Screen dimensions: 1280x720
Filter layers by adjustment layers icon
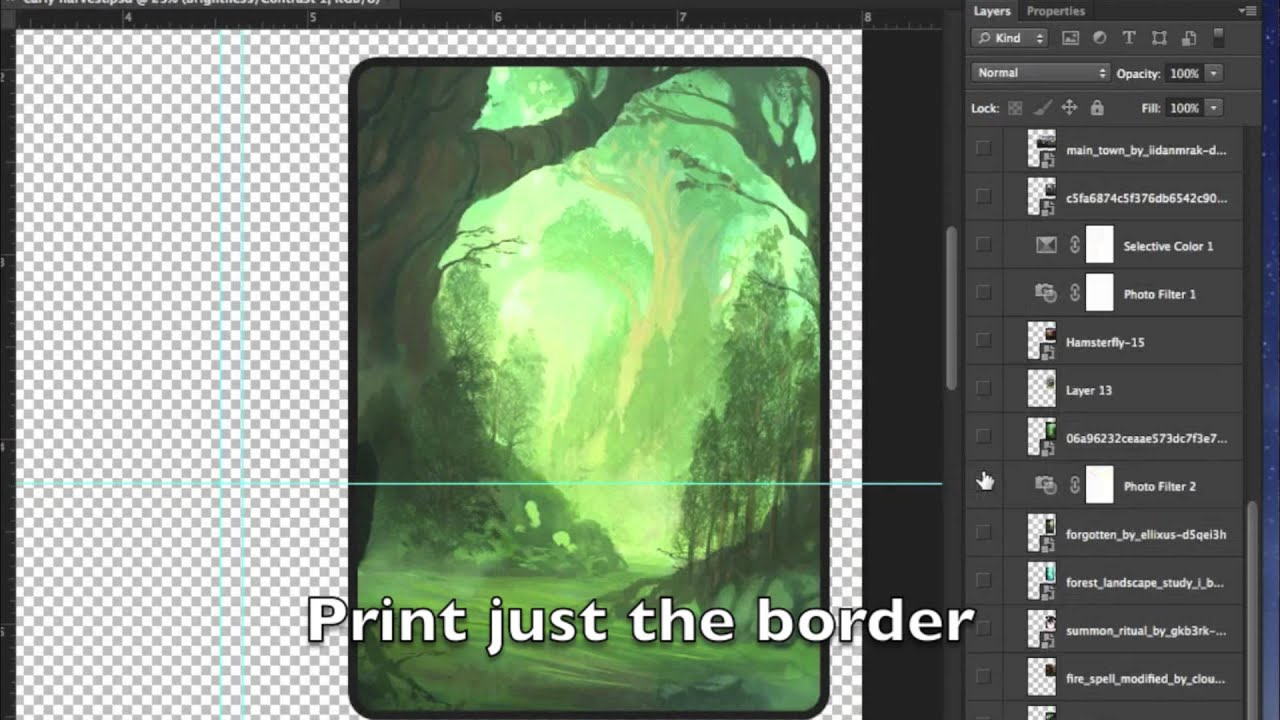tap(1099, 38)
